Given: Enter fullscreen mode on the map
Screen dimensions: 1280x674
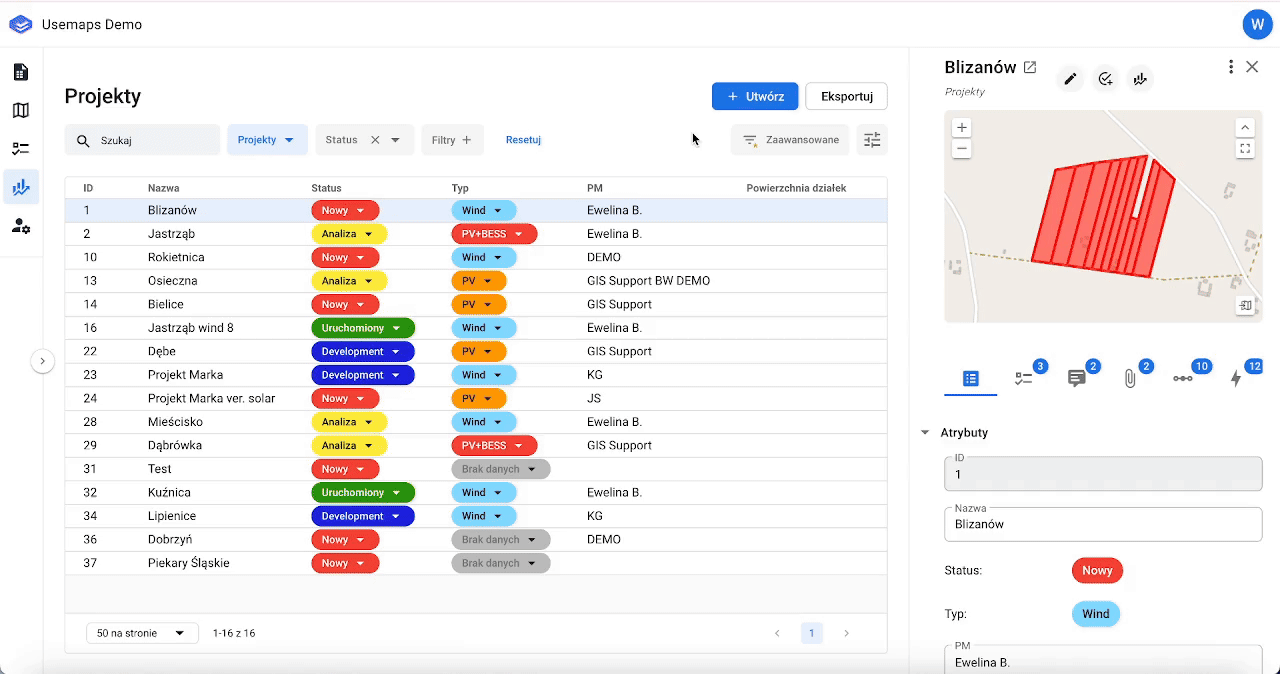Looking at the screenshot, I should click(x=1245, y=149).
